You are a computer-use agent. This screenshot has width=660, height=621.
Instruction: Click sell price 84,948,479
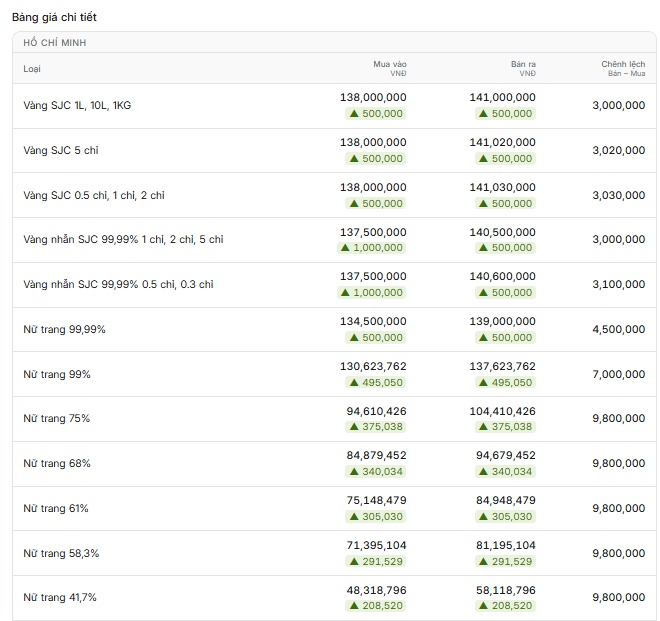(506, 501)
